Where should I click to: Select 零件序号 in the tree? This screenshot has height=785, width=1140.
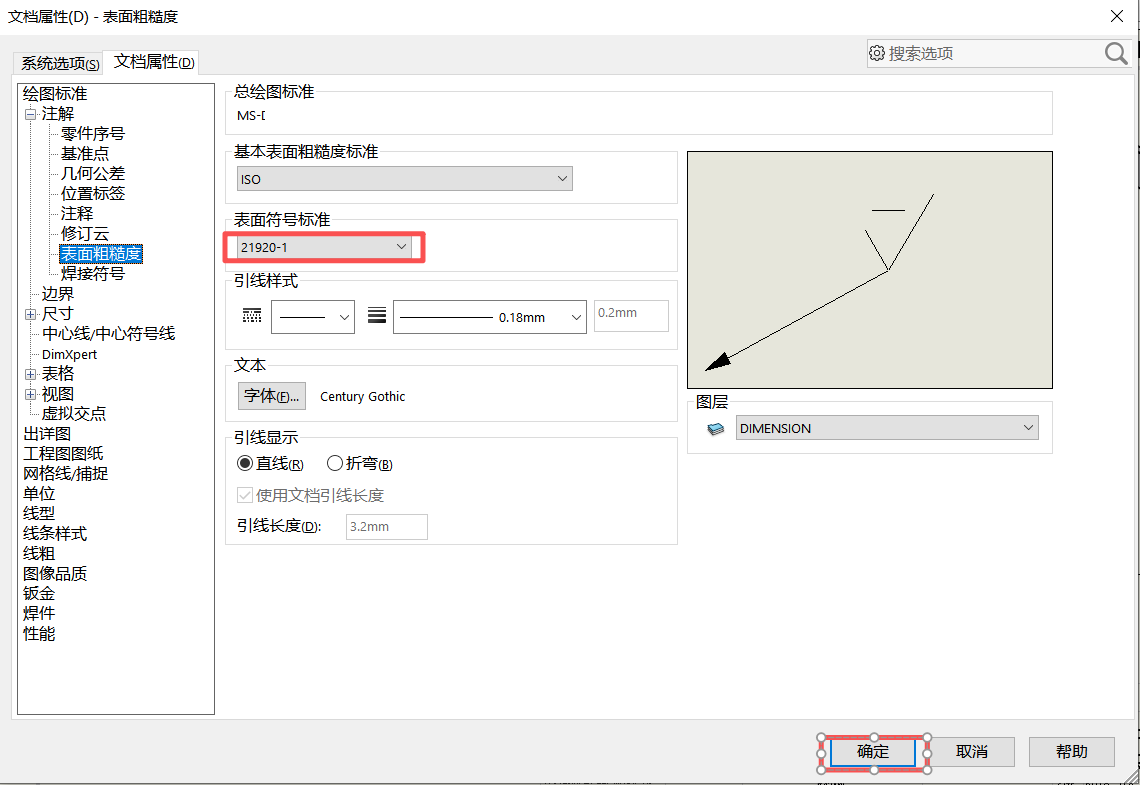click(92, 134)
